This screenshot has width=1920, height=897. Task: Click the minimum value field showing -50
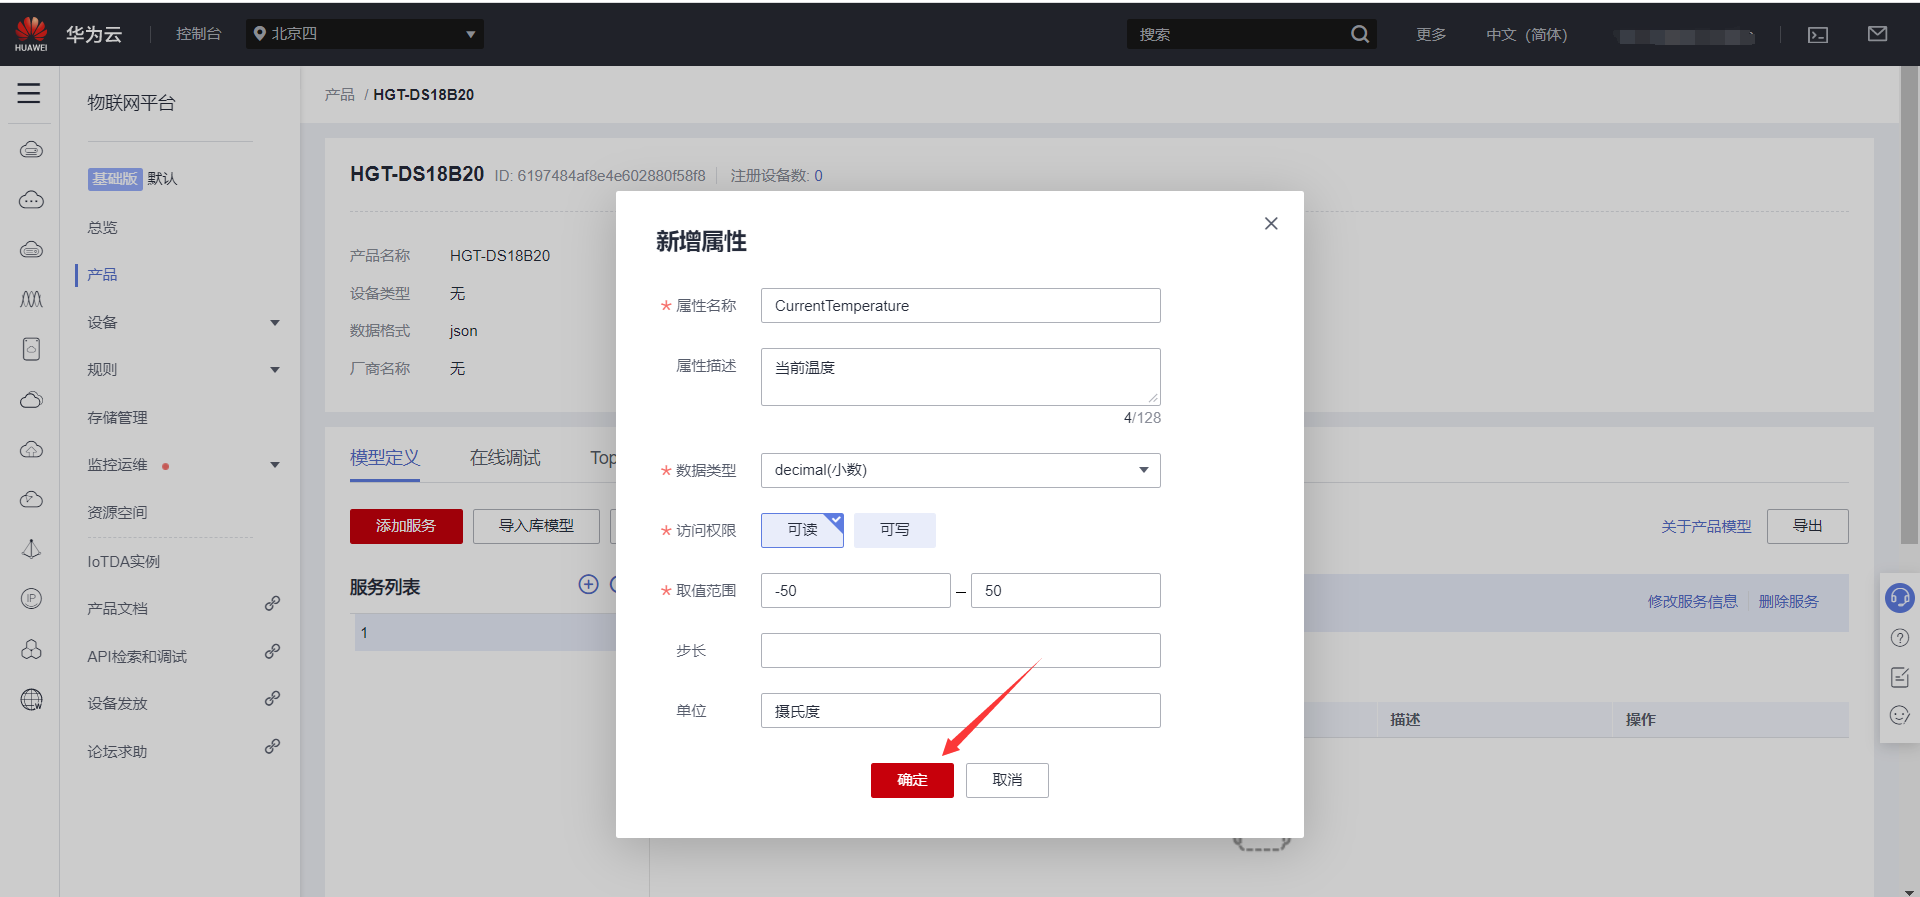(855, 591)
